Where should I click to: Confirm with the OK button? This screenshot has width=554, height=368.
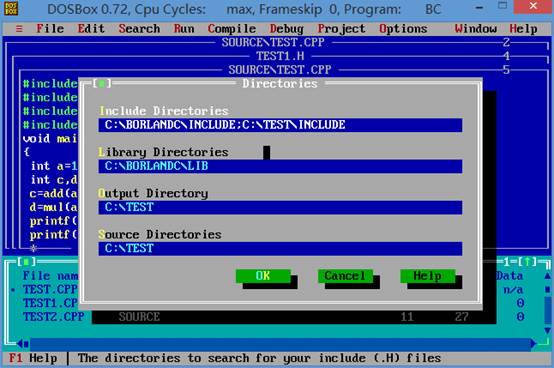263,276
